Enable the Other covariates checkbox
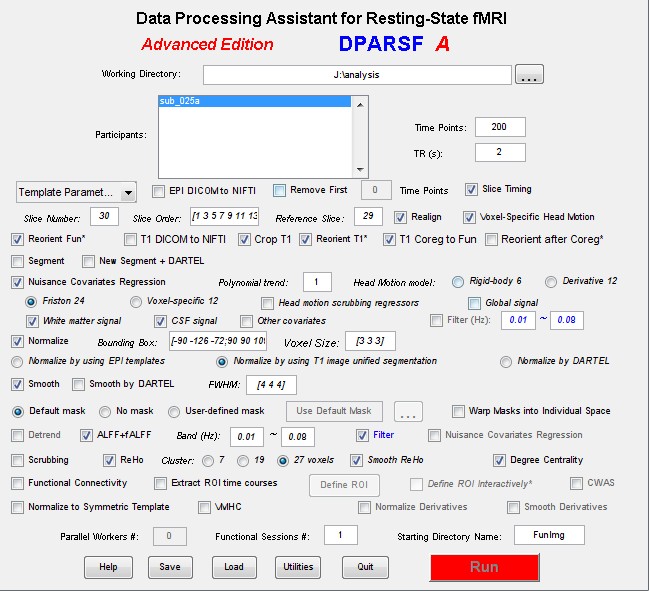Viewport: 649px width, 591px height. [x=246, y=321]
